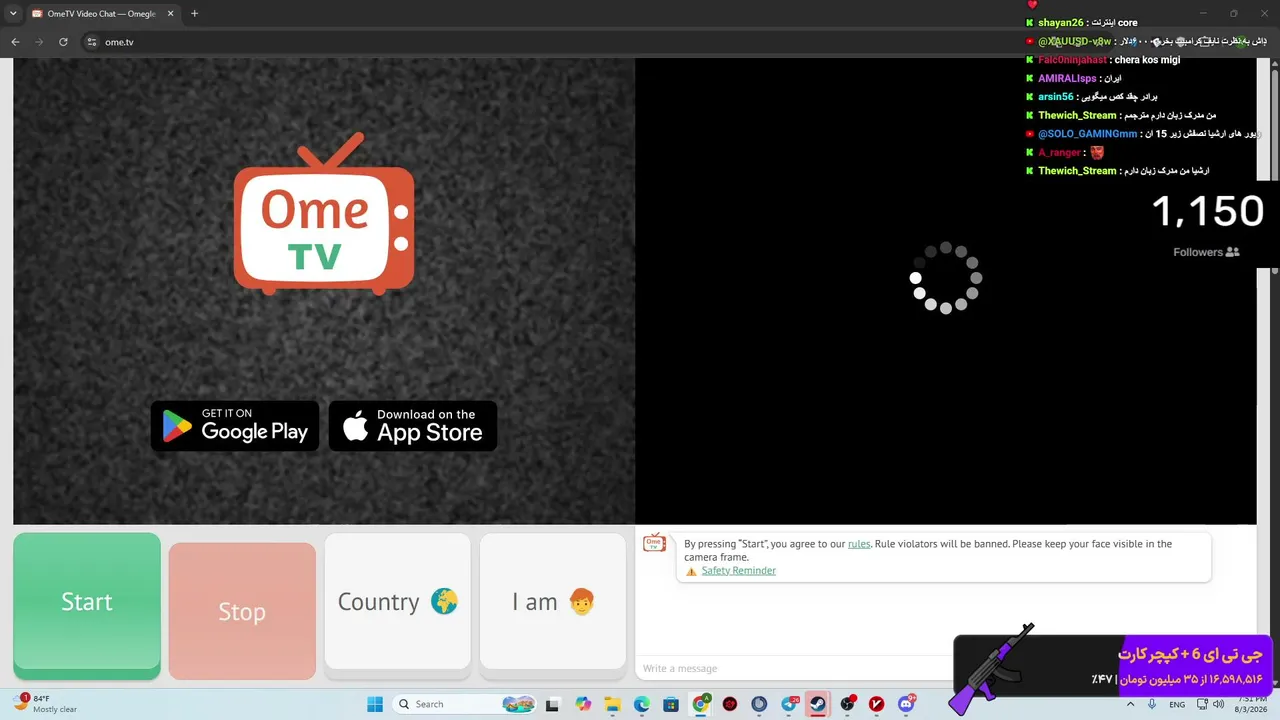1280x720 pixels.
Task: Open Microsoft Store from the taskbar
Action: point(671,705)
